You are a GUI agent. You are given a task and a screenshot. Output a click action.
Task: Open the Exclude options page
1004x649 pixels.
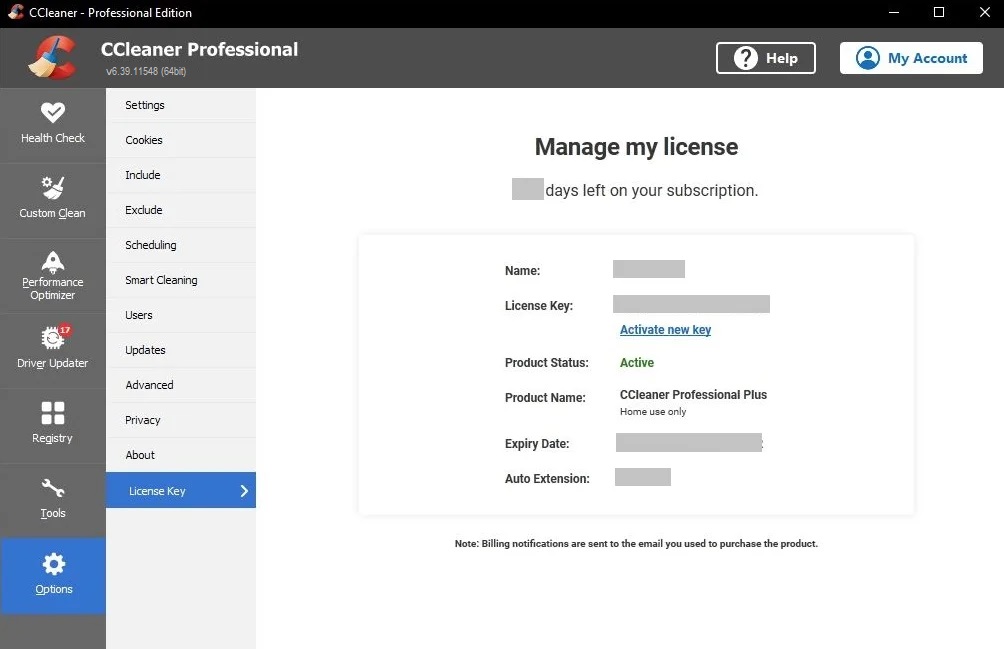pos(181,210)
